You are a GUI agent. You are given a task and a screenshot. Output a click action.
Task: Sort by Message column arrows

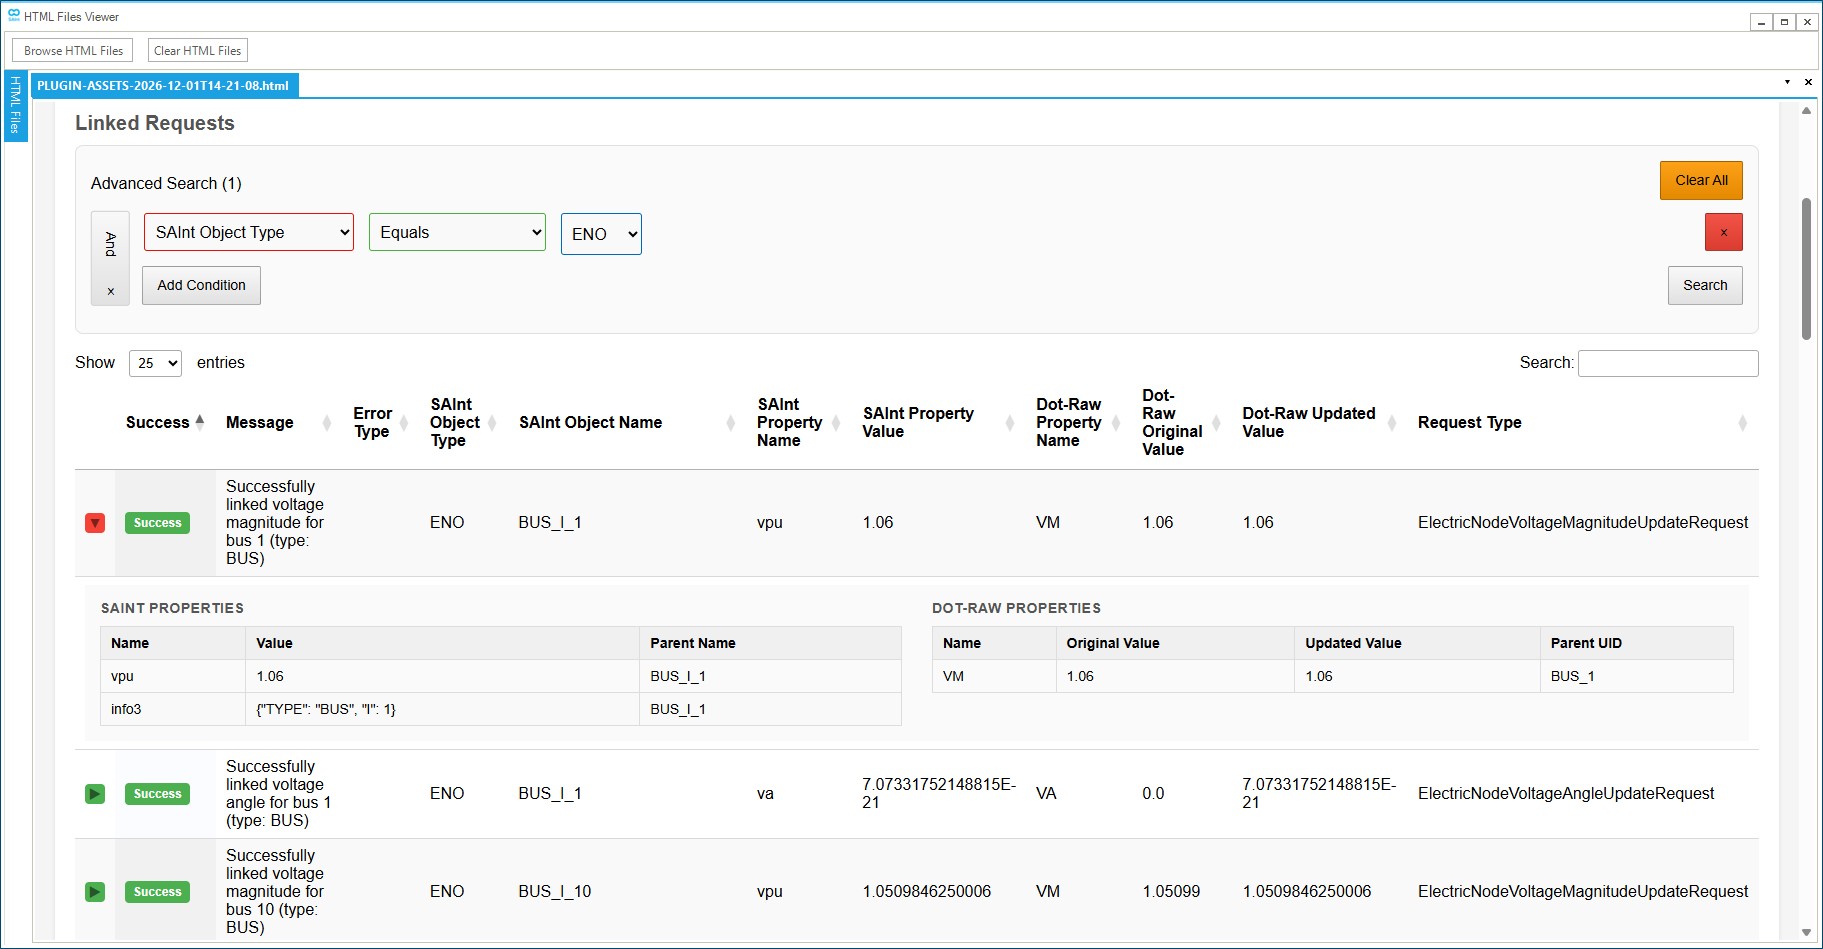[326, 423]
